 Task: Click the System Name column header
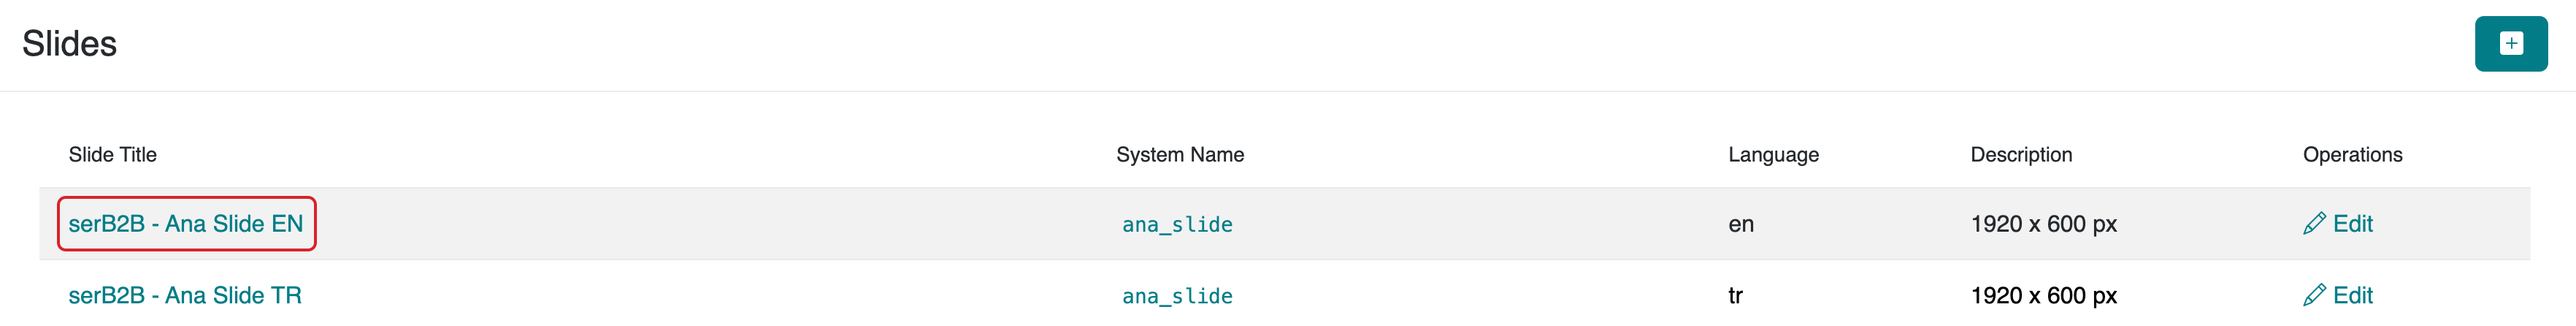(x=1180, y=155)
